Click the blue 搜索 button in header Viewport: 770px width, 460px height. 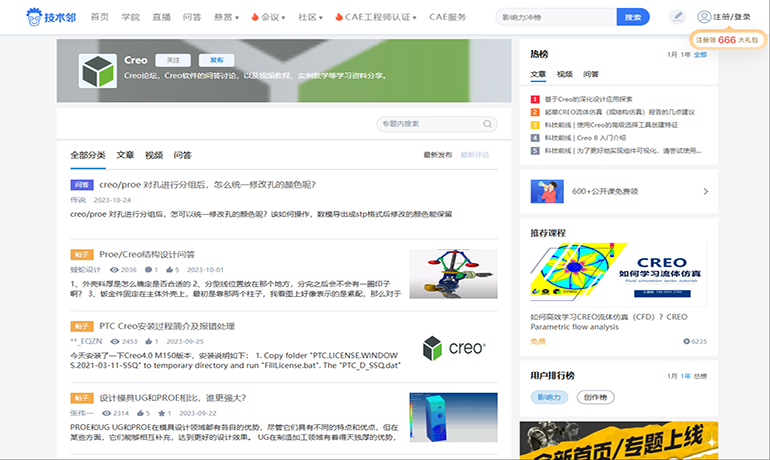click(631, 17)
